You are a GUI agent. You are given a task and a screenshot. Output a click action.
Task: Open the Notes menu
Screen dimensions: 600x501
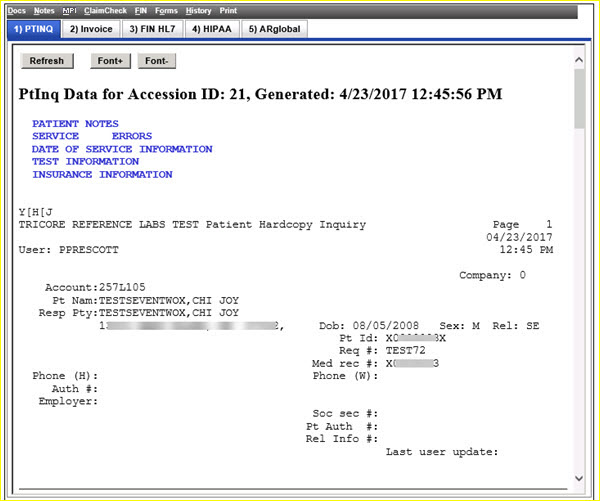coord(43,10)
